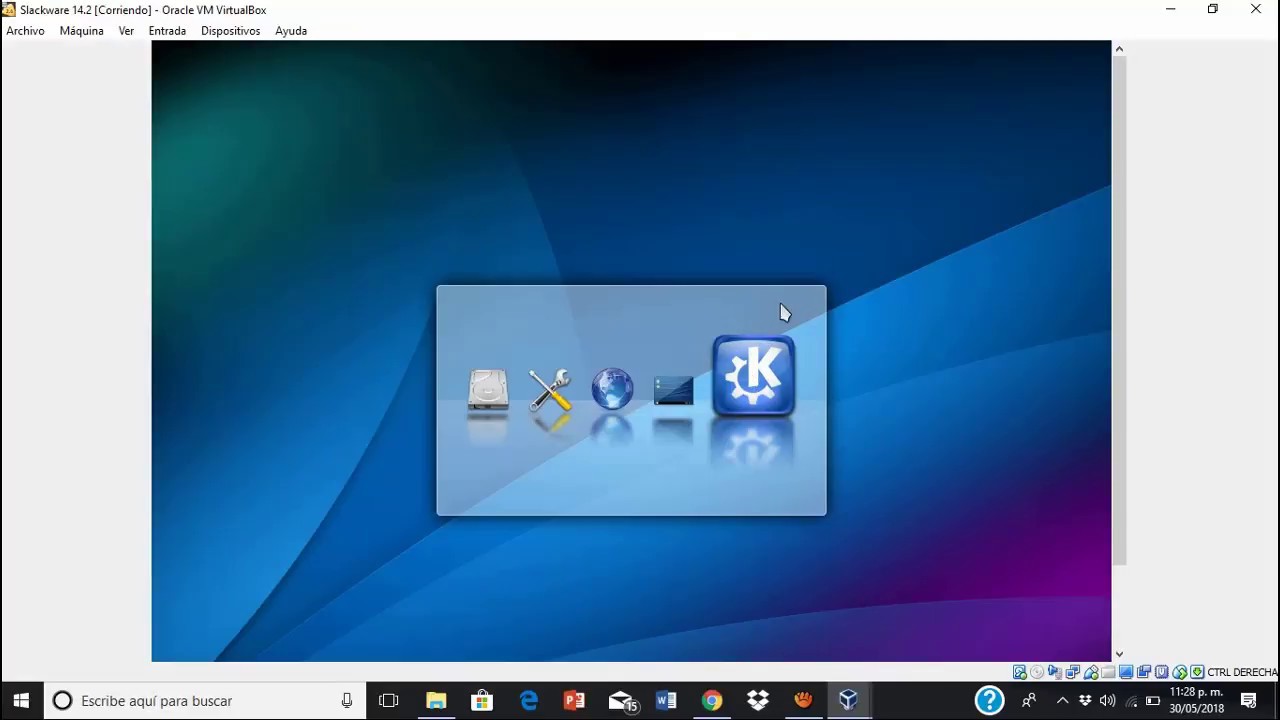The height and width of the screenshot is (720, 1280).
Task: Click the scrollbar down arrow
Action: click(x=1119, y=654)
